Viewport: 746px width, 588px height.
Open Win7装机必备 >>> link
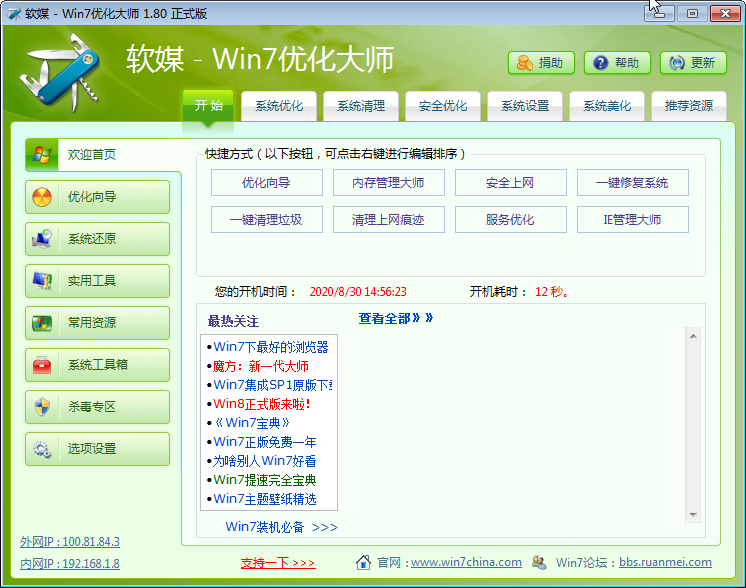(x=282, y=527)
